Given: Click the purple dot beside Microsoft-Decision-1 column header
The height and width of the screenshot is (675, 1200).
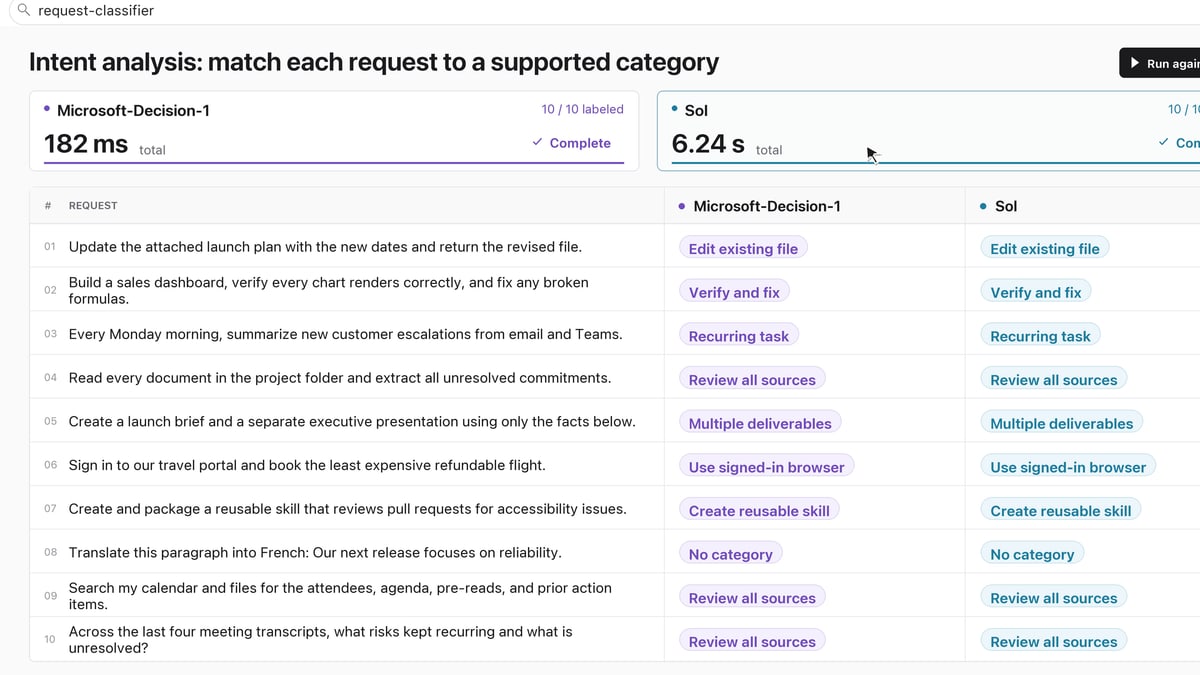Looking at the screenshot, I should [x=682, y=206].
